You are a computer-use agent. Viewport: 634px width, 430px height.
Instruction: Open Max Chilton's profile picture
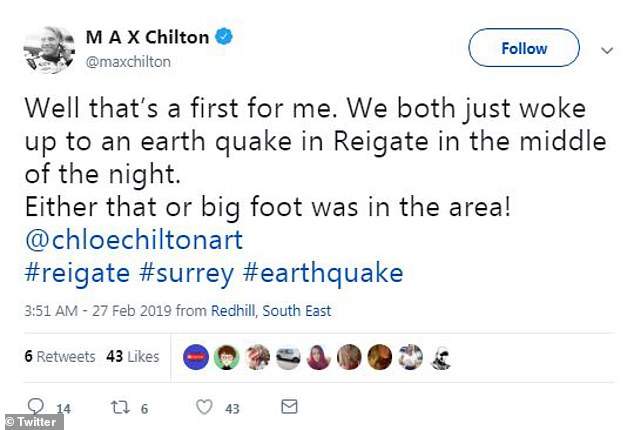pyautogui.click(x=48, y=50)
